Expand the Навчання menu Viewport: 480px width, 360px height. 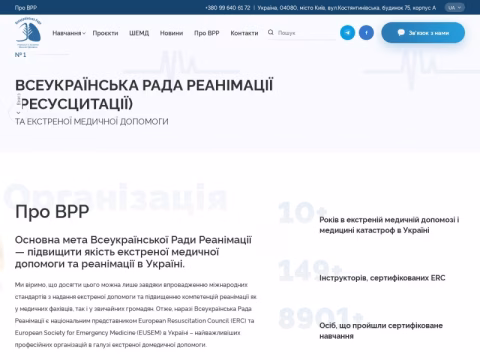pos(69,33)
